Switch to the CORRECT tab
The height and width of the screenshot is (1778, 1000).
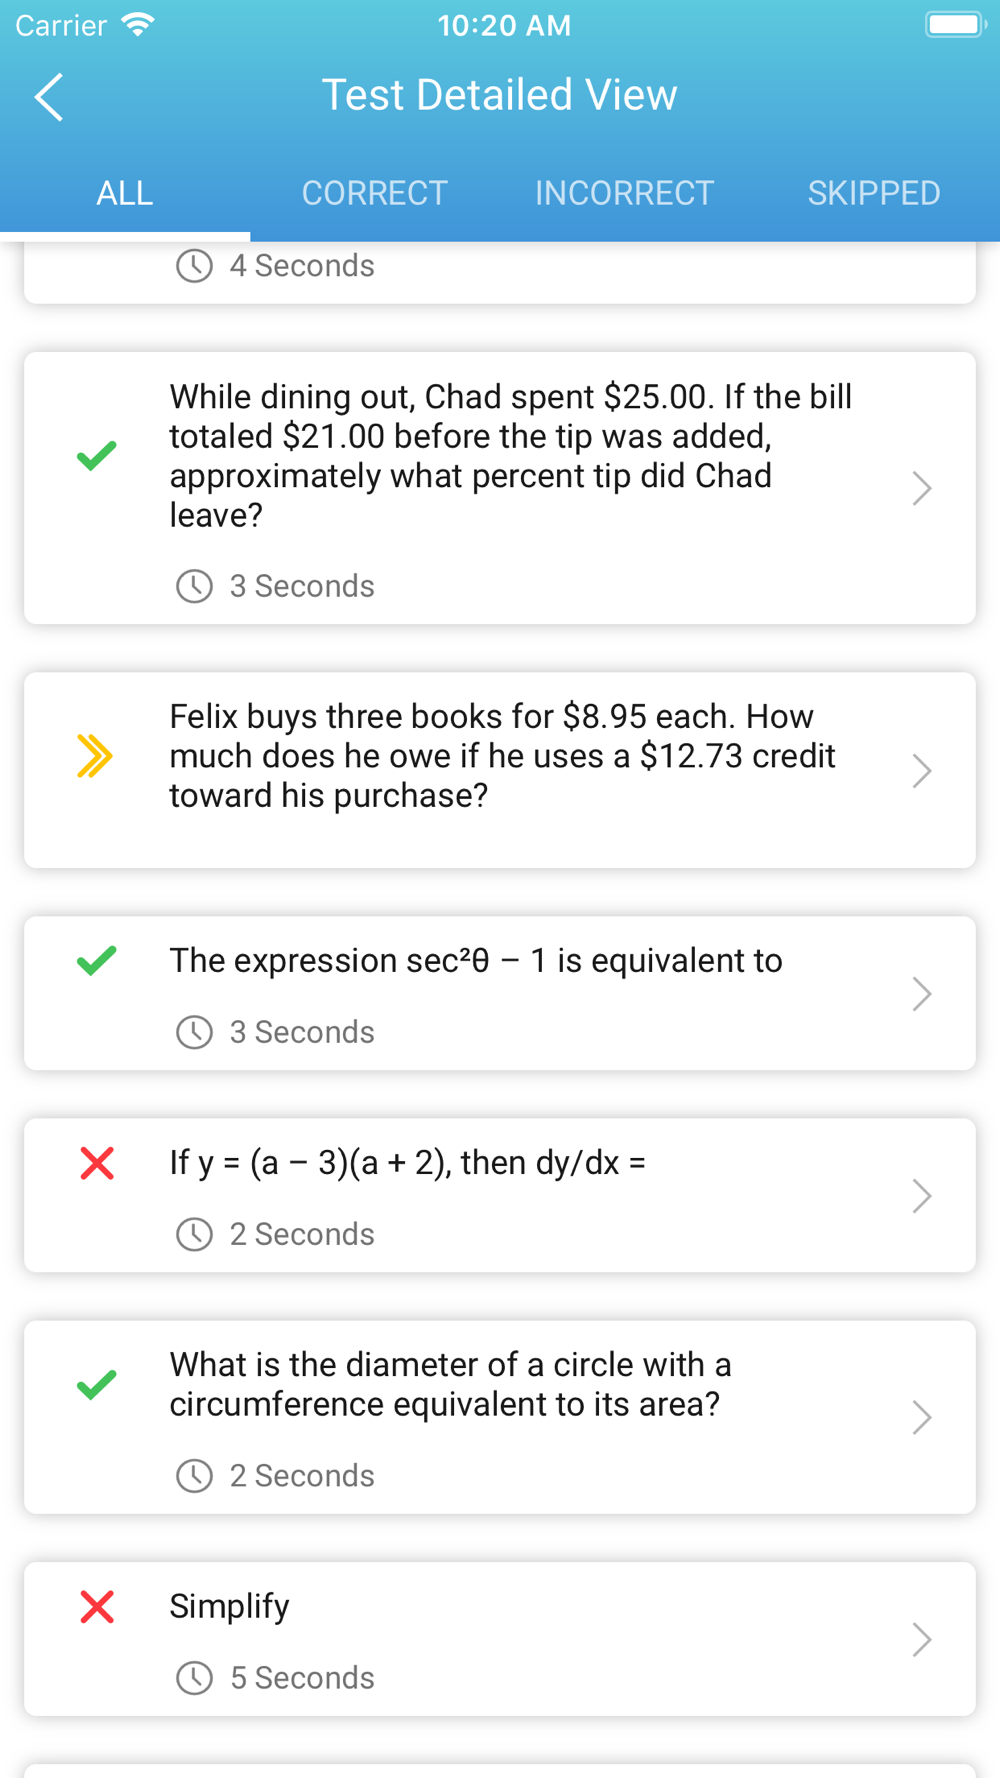[375, 193]
